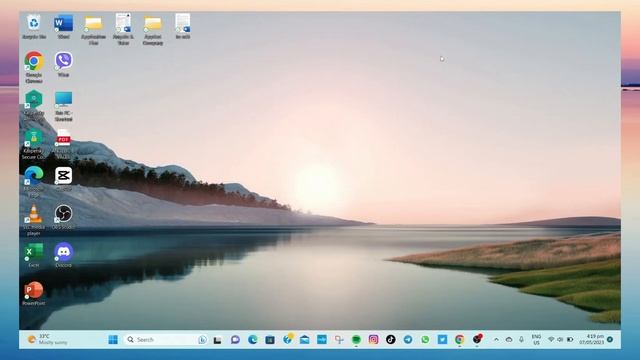Open Microsoft Store from the taskbar

(270, 340)
